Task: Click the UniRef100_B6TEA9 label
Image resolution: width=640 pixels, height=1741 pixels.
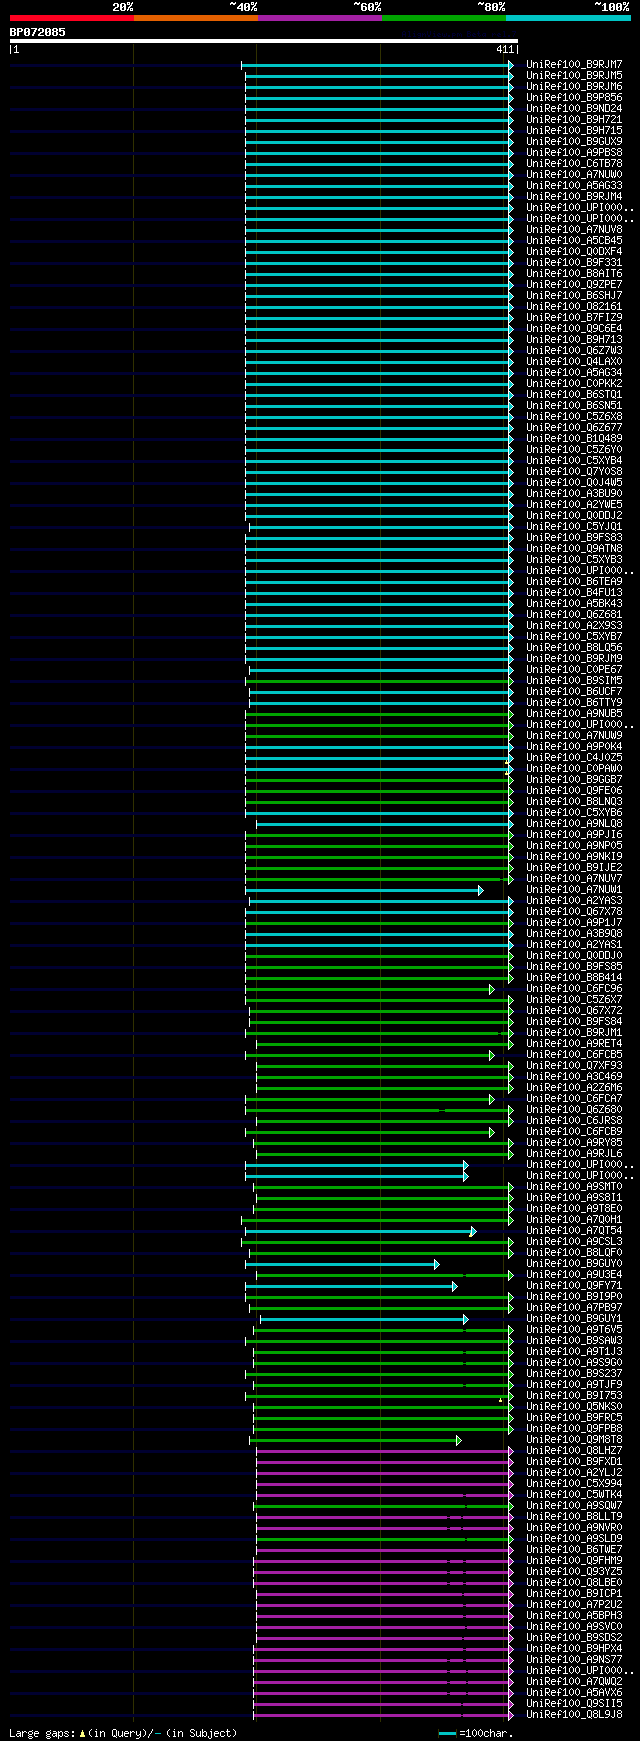Action: (574, 582)
